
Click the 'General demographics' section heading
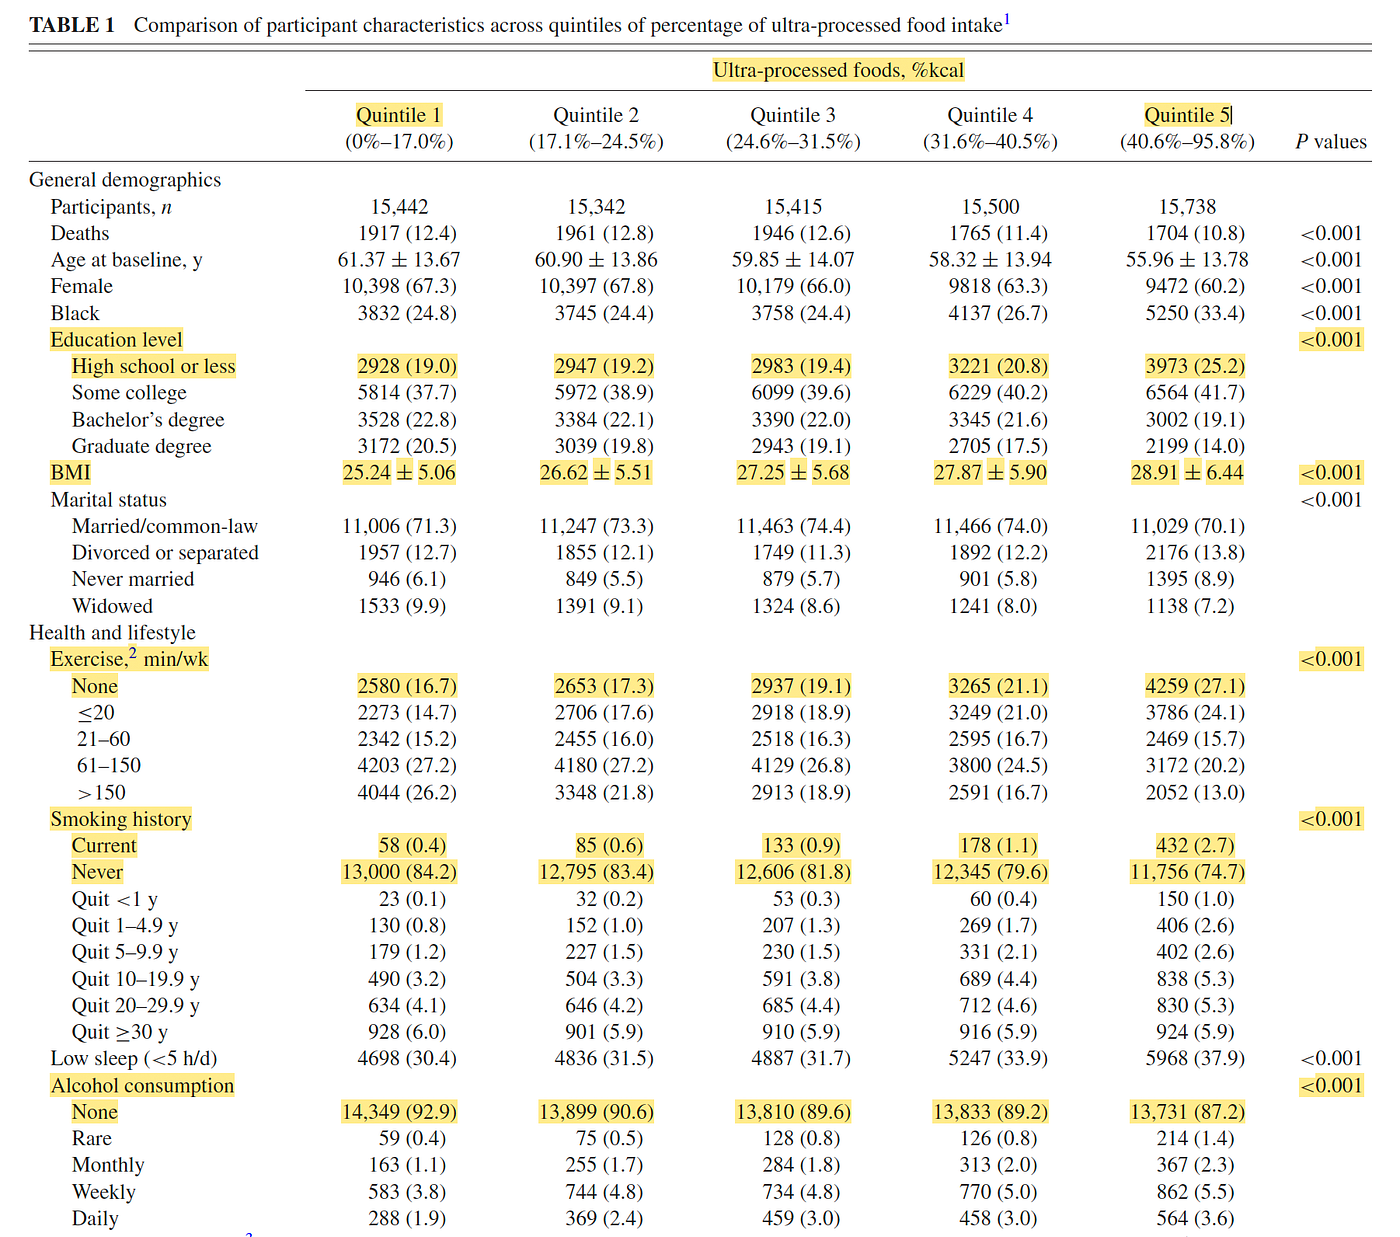click(x=125, y=180)
